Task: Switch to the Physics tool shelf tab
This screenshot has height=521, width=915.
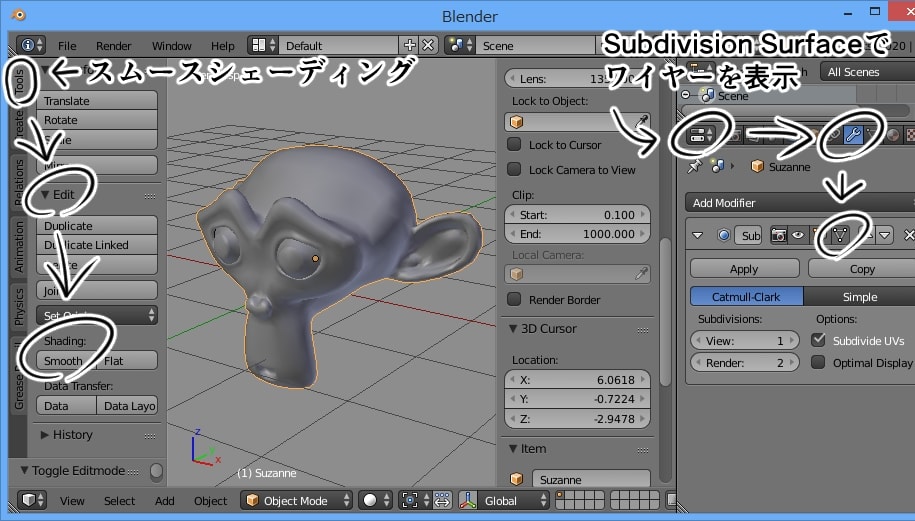Action: coord(19,307)
